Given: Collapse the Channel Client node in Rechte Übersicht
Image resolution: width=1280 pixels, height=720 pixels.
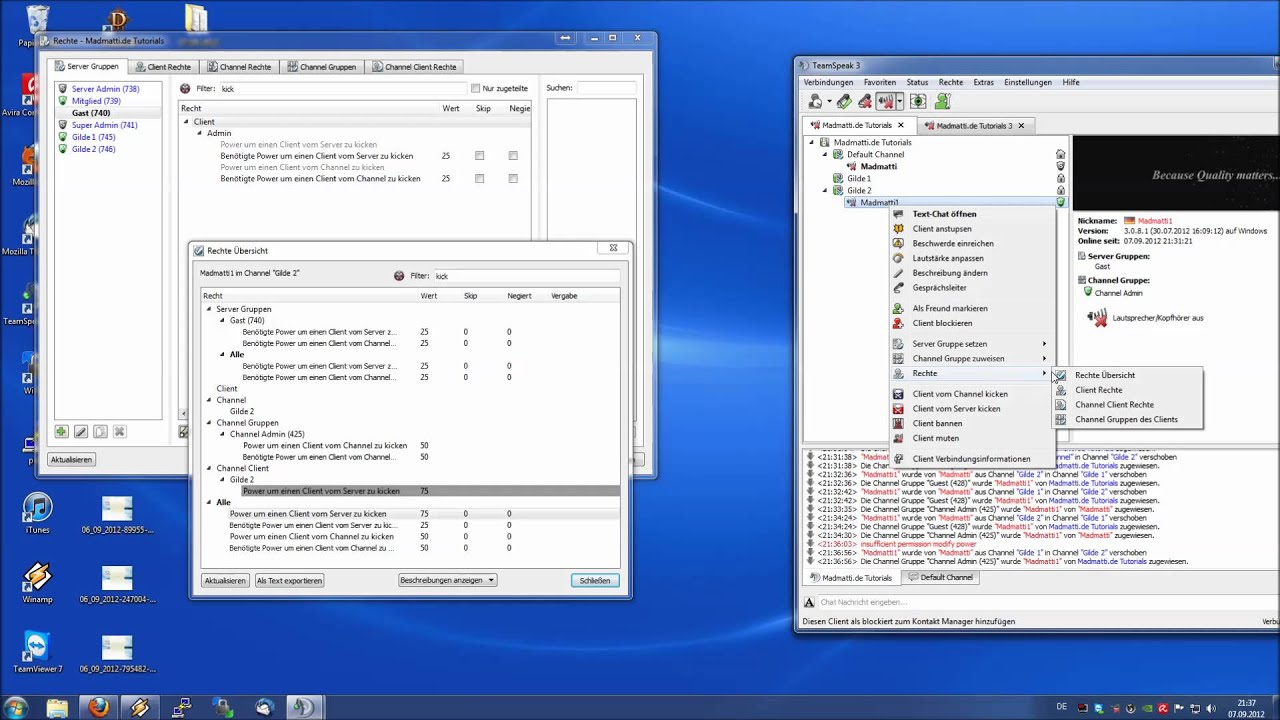Looking at the screenshot, I should coord(209,468).
